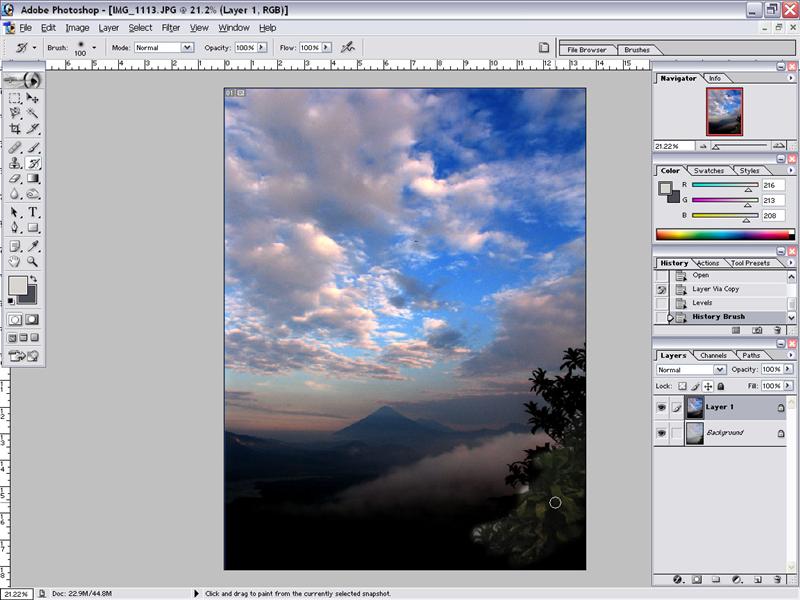Viewport: 800px width, 600px height.
Task: Enable airbrush capabilities in options bar
Action: pyautogui.click(x=348, y=47)
